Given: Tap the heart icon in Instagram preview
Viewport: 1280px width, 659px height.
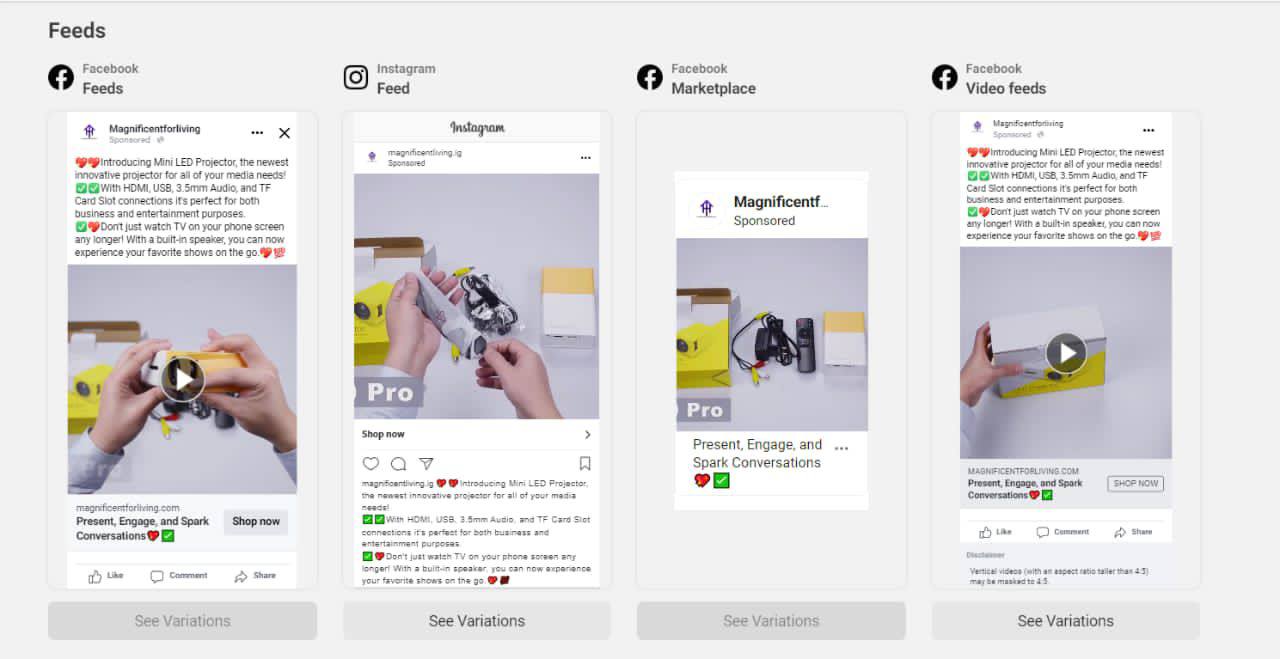Looking at the screenshot, I should click(x=371, y=463).
